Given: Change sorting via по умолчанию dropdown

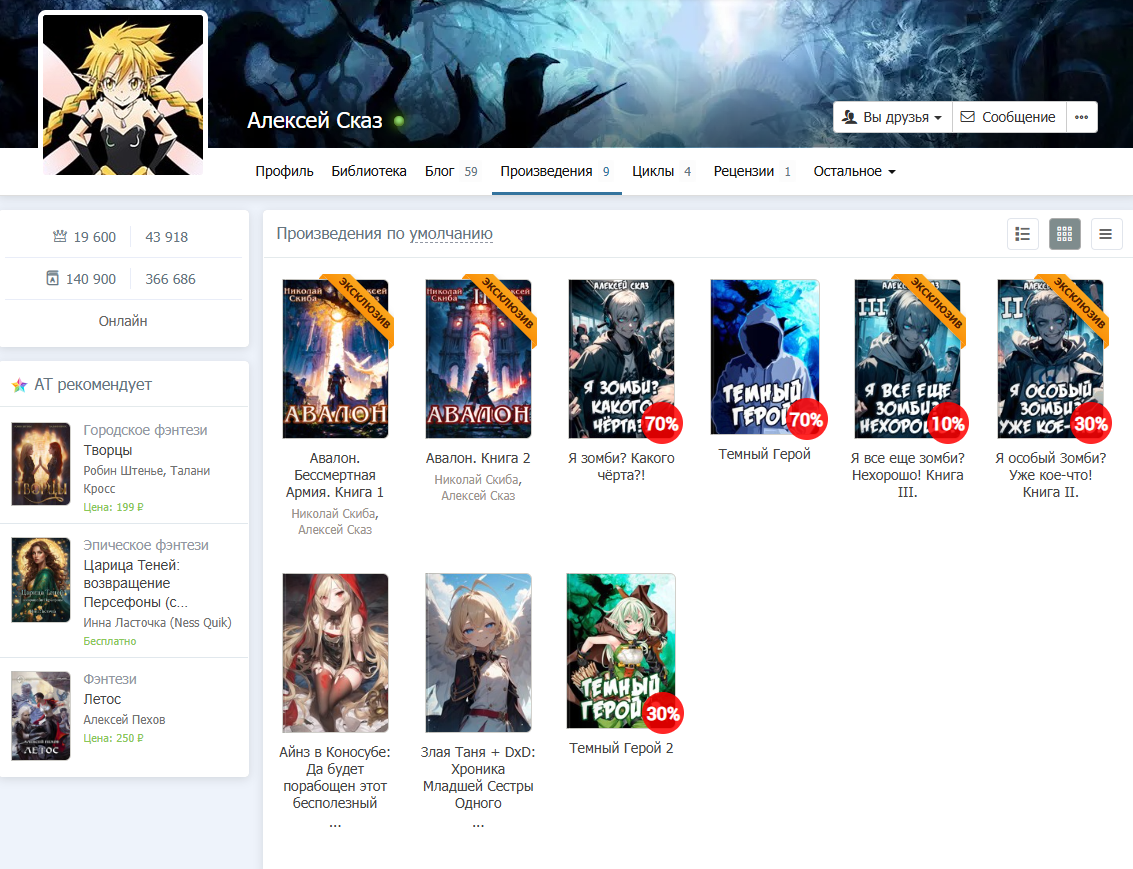Looking at the screenshot, I should (451, 234).
